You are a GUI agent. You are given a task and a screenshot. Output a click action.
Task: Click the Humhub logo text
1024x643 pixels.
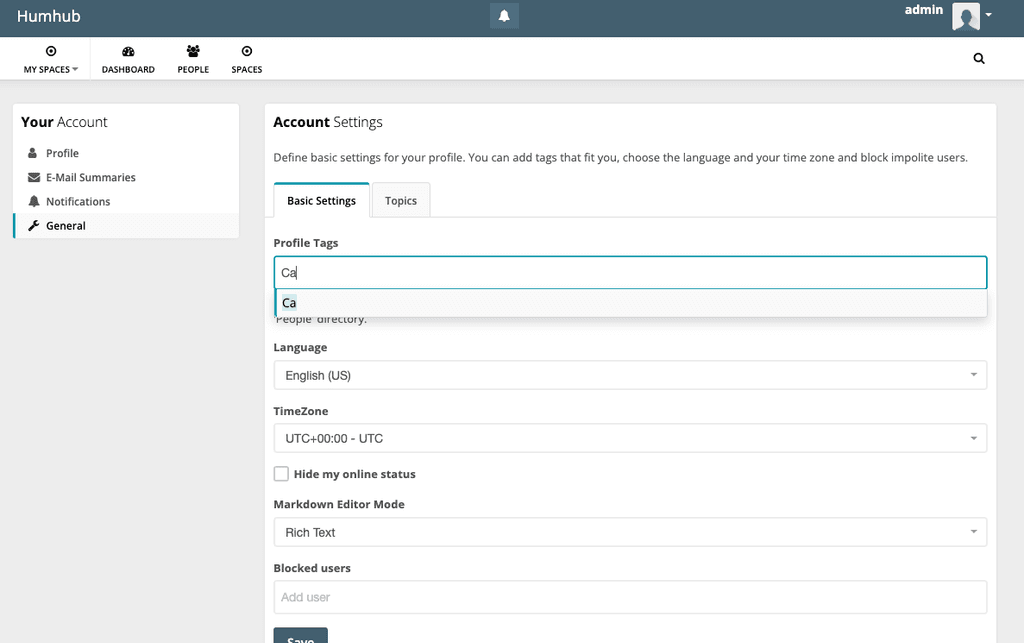pos(48,16)
